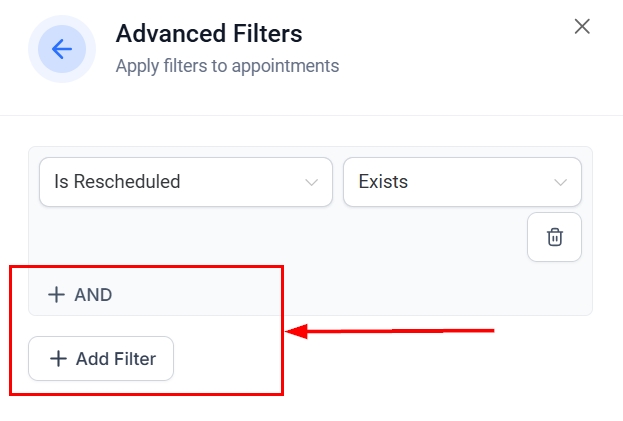
Task: Click the 'Add Filter' text label
Action: [x=115, y=359]
